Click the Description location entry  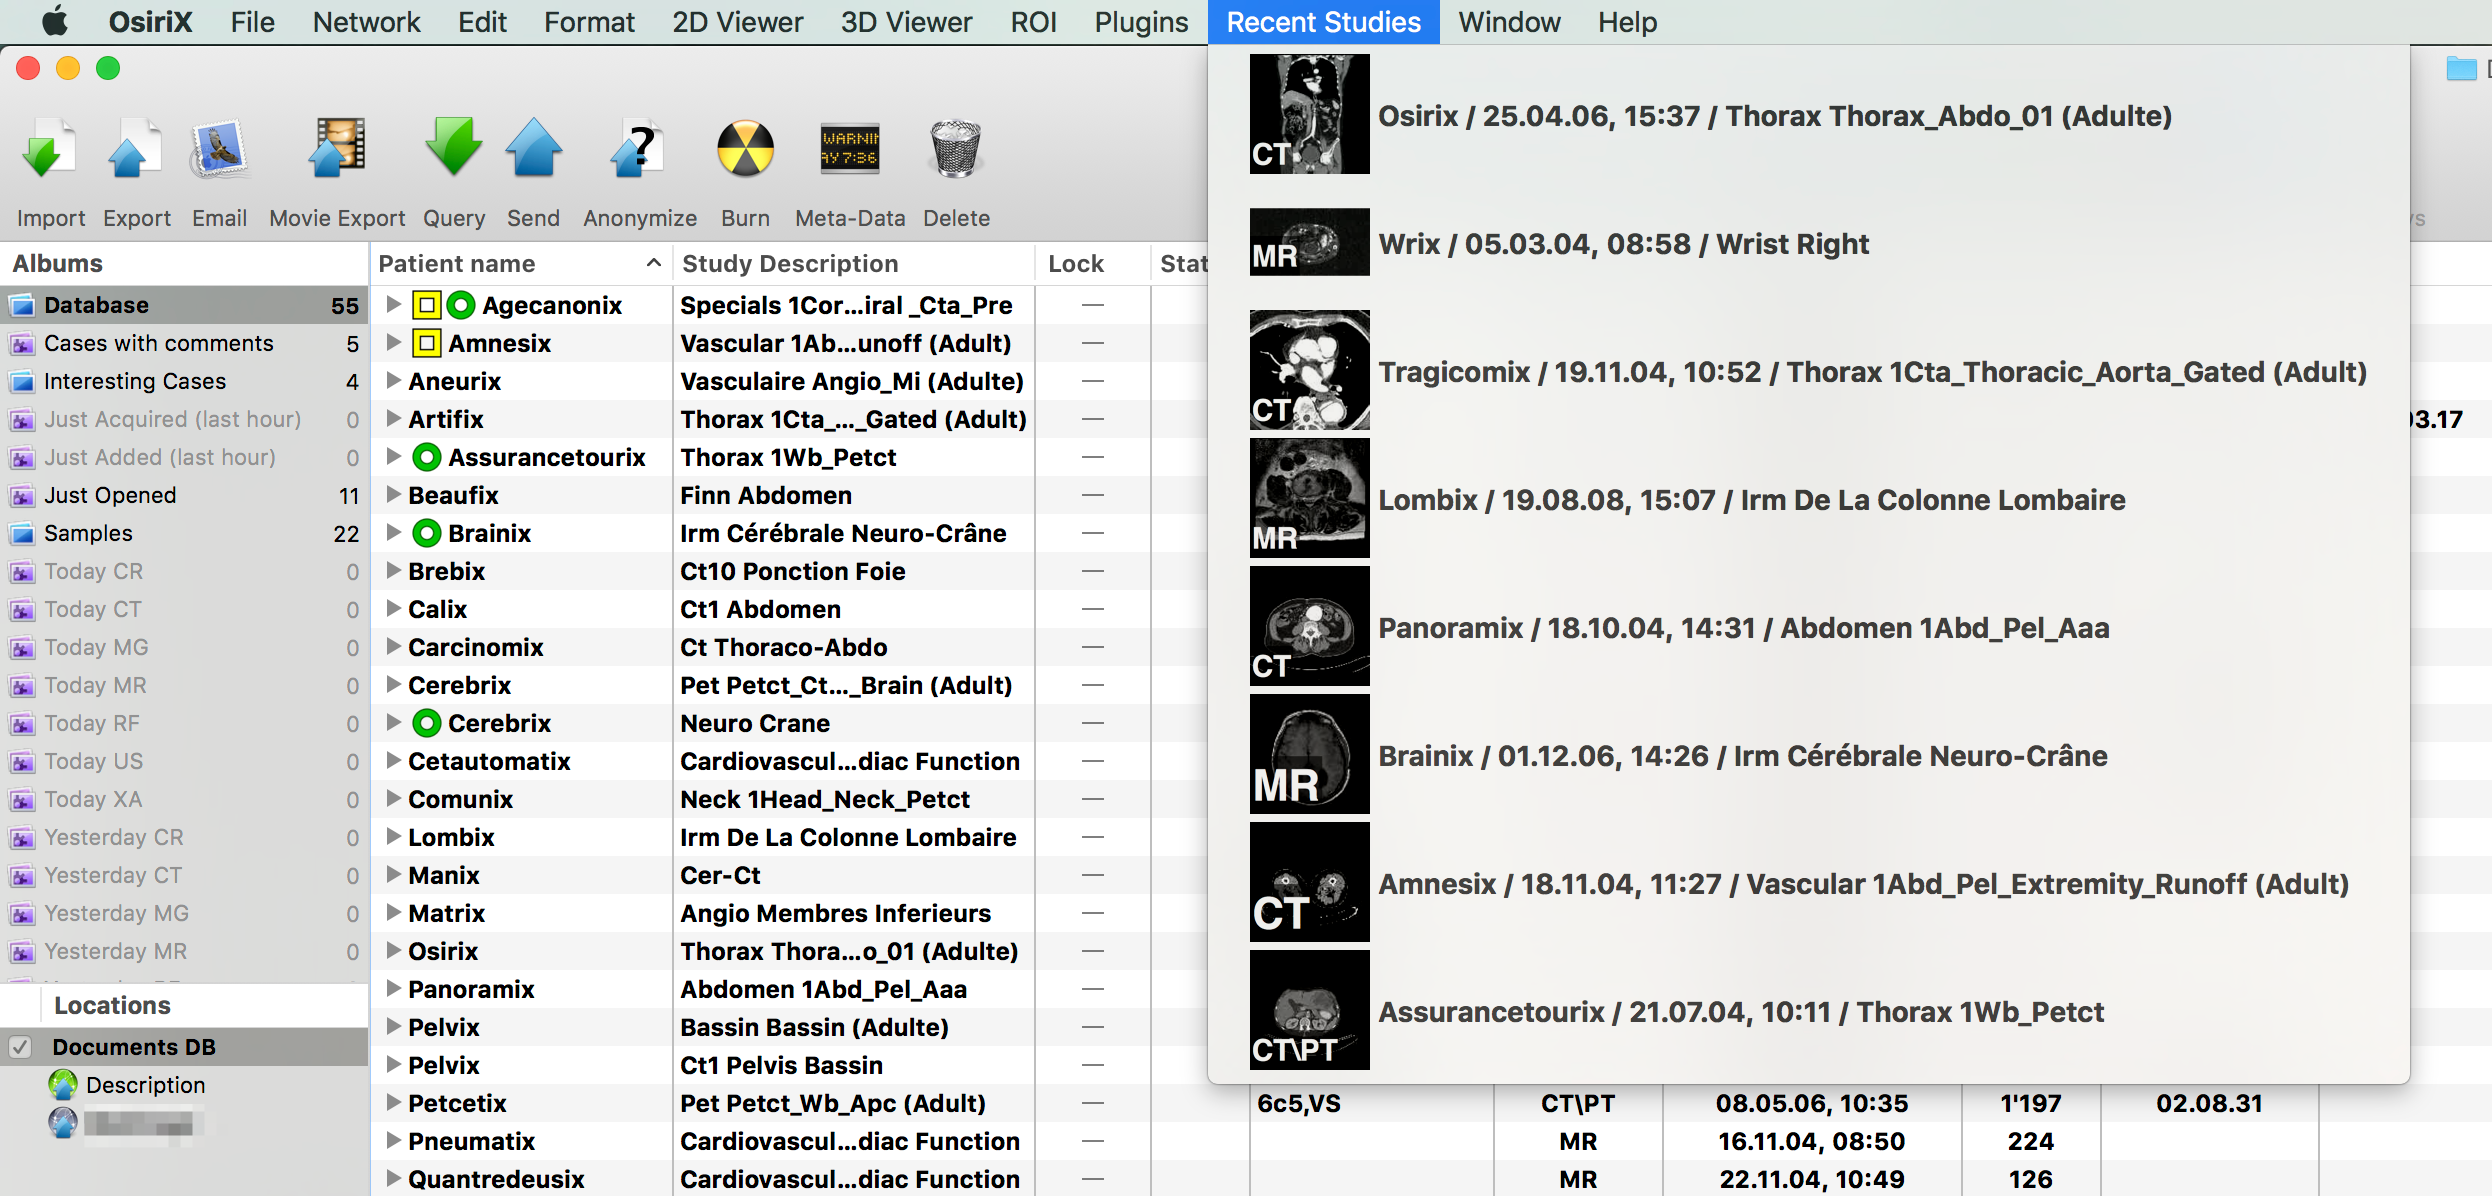(x=145, y=1085)
